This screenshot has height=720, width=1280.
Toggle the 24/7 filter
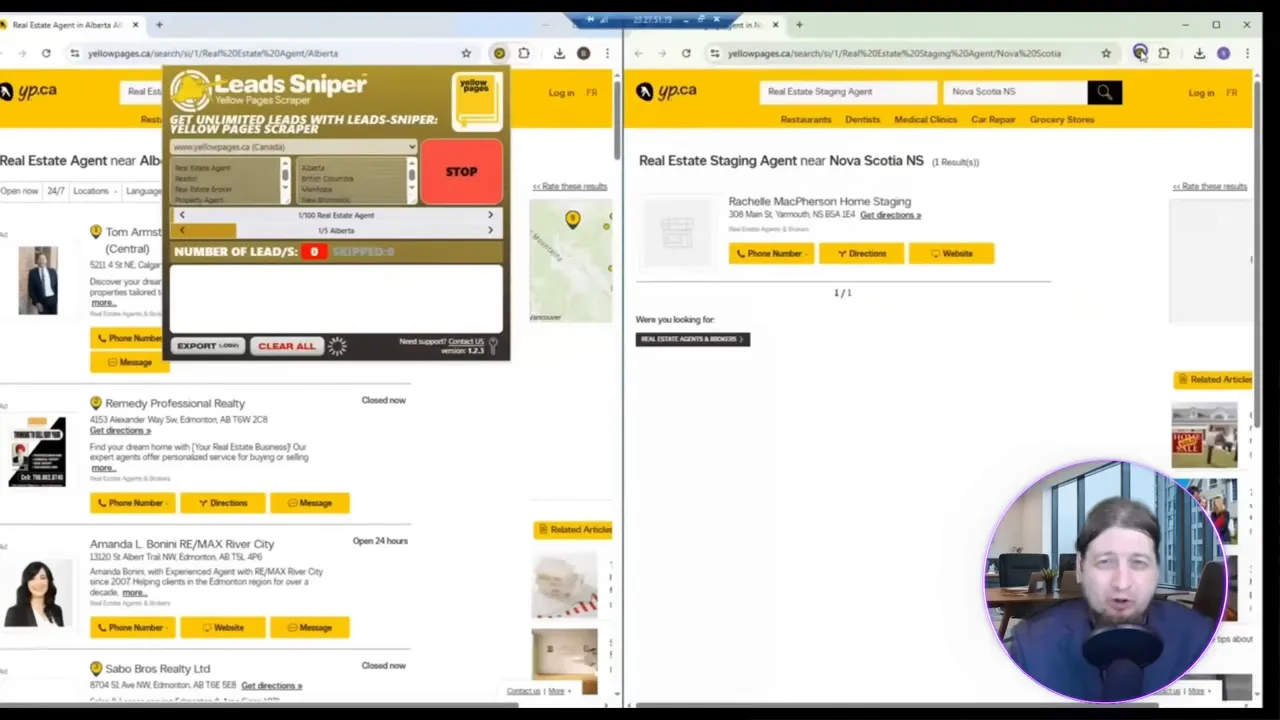55,191
